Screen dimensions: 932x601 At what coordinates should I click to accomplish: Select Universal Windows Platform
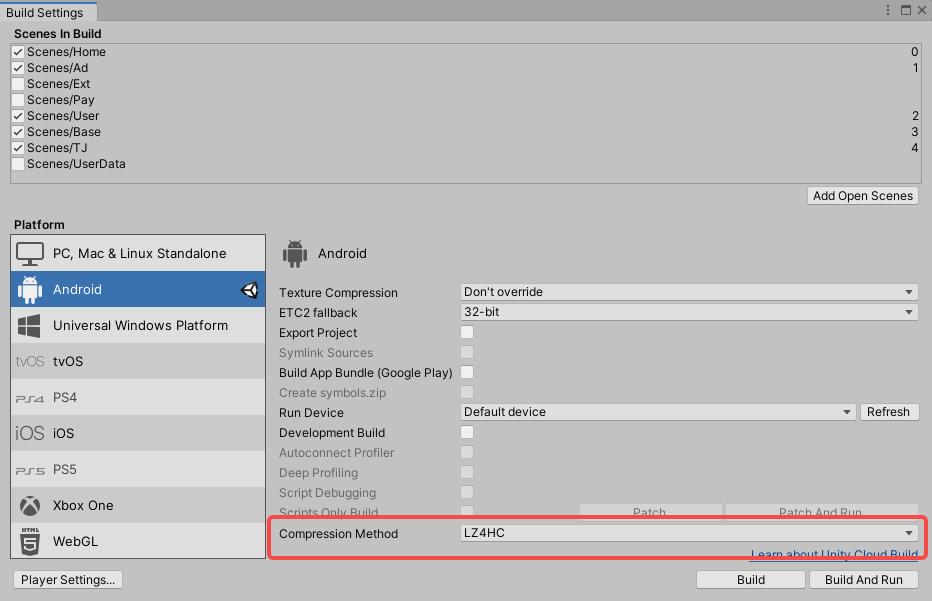[x=138, y=326]
